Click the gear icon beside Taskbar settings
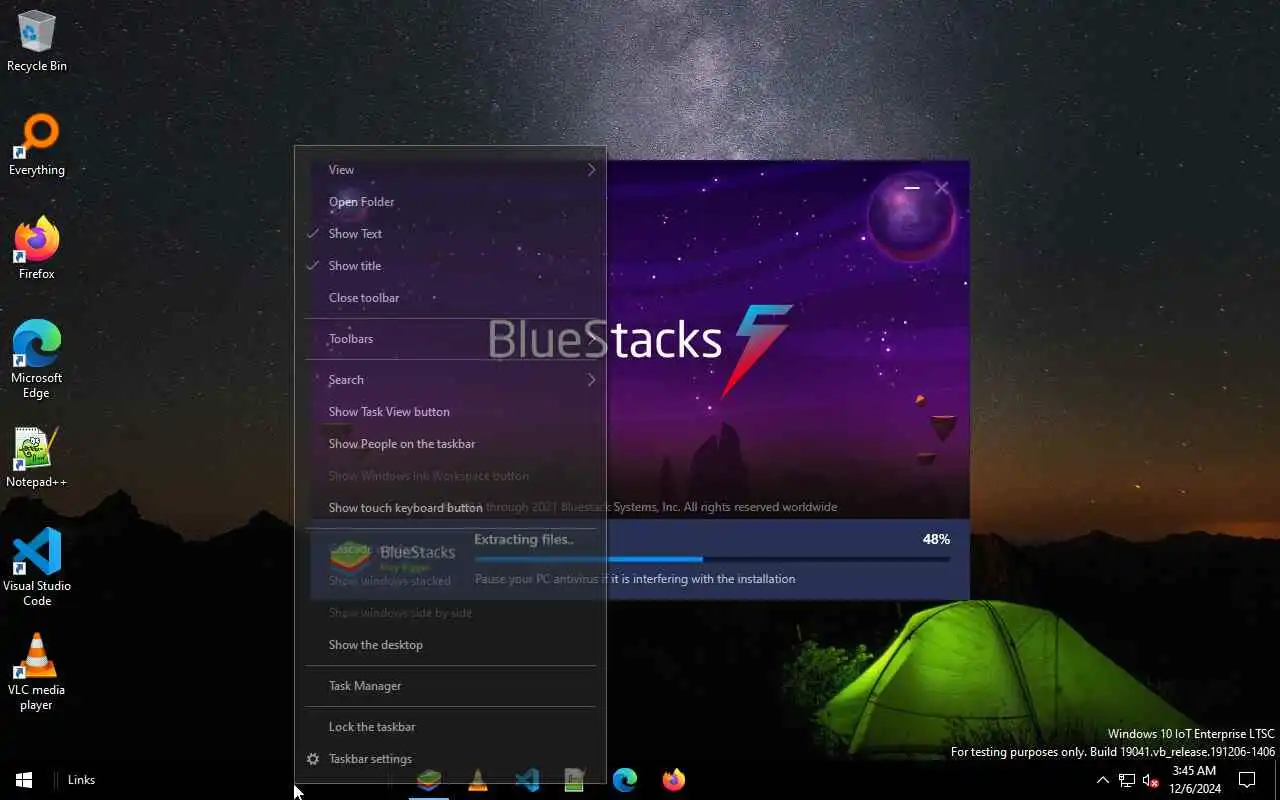 (313, 759)
